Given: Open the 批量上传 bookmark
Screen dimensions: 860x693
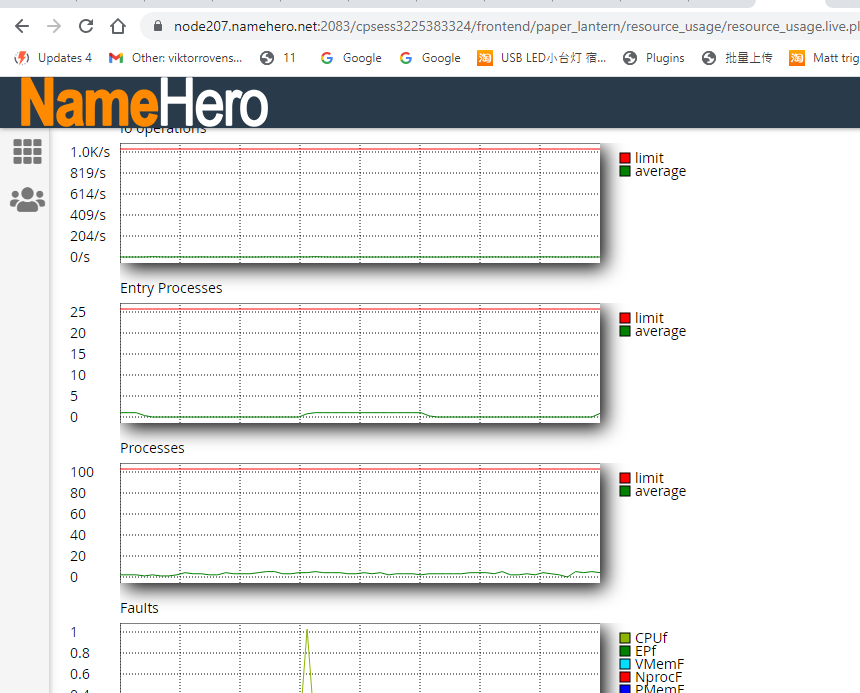Looking at the screenshot, I should pos(737,58).
